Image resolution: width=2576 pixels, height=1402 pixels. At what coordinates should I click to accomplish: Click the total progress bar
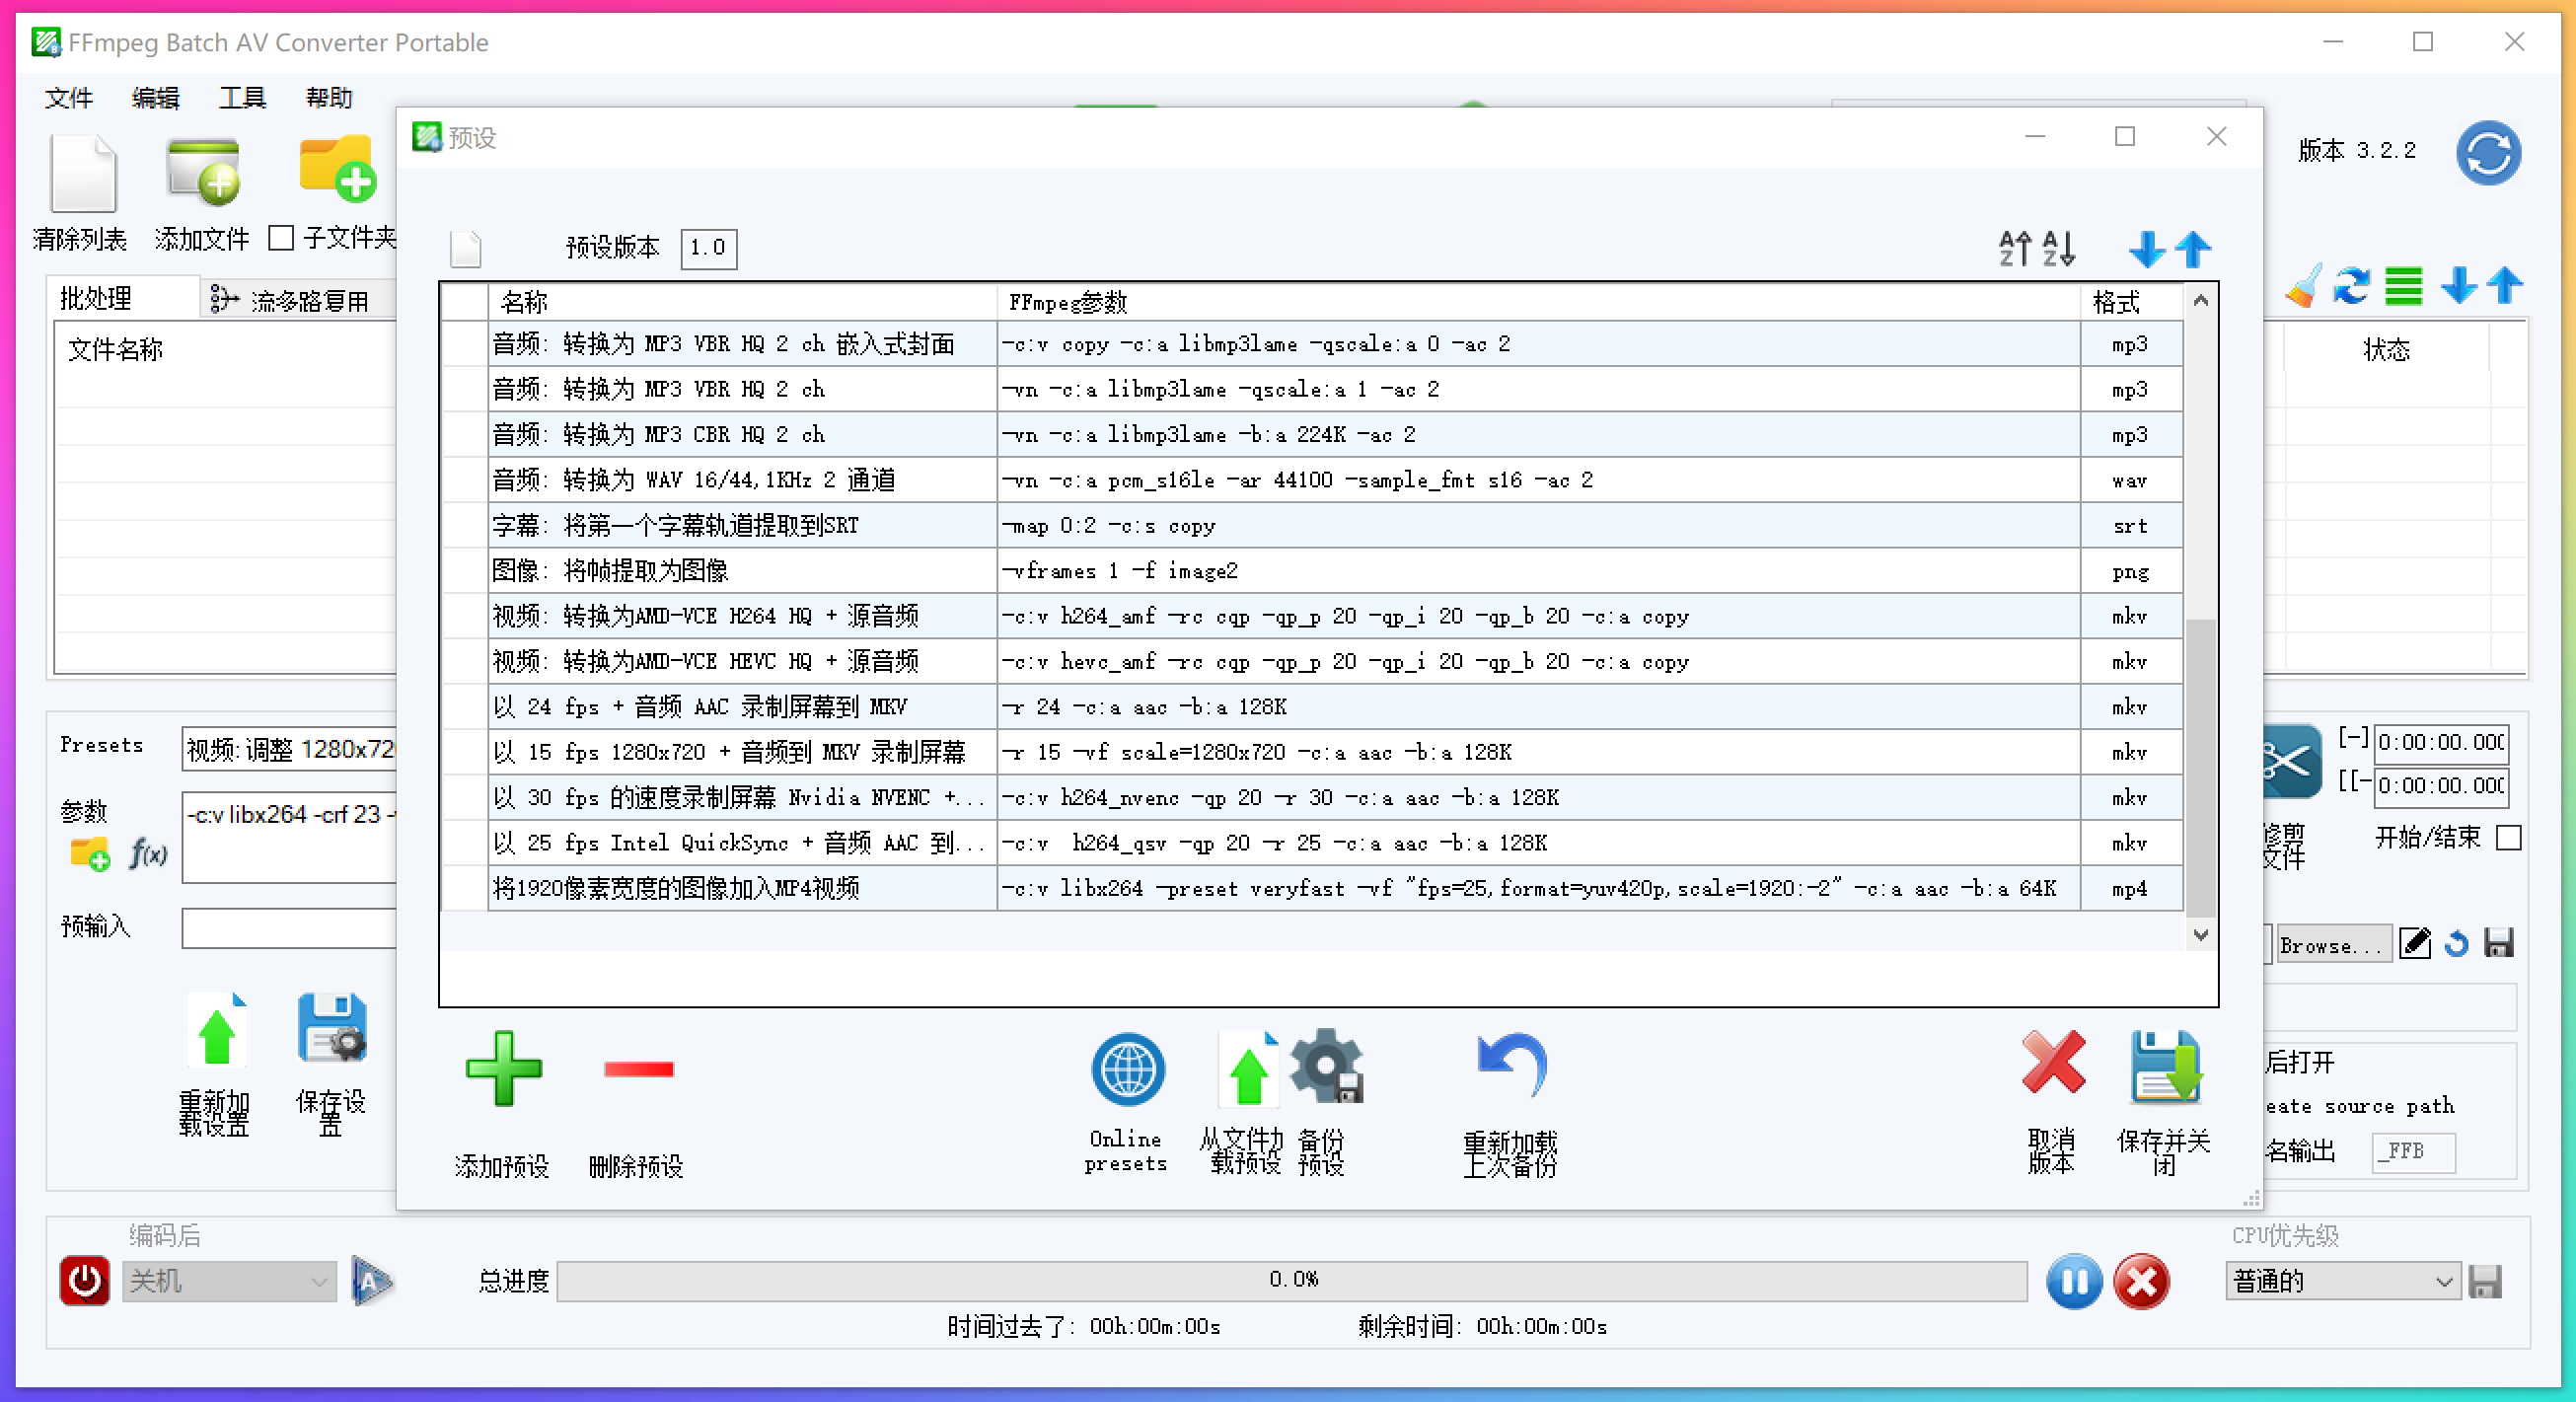click(x=1290, y=1280)
